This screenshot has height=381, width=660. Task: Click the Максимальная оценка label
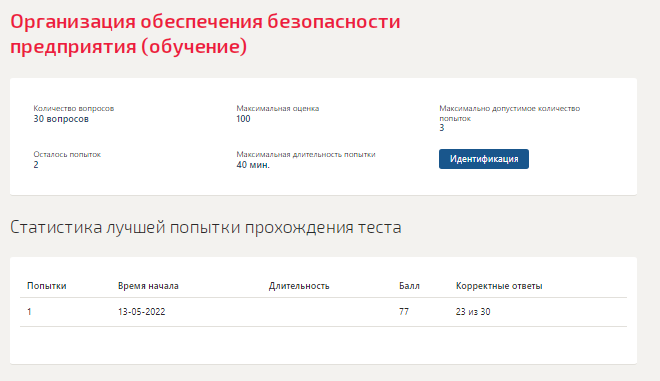278,109
